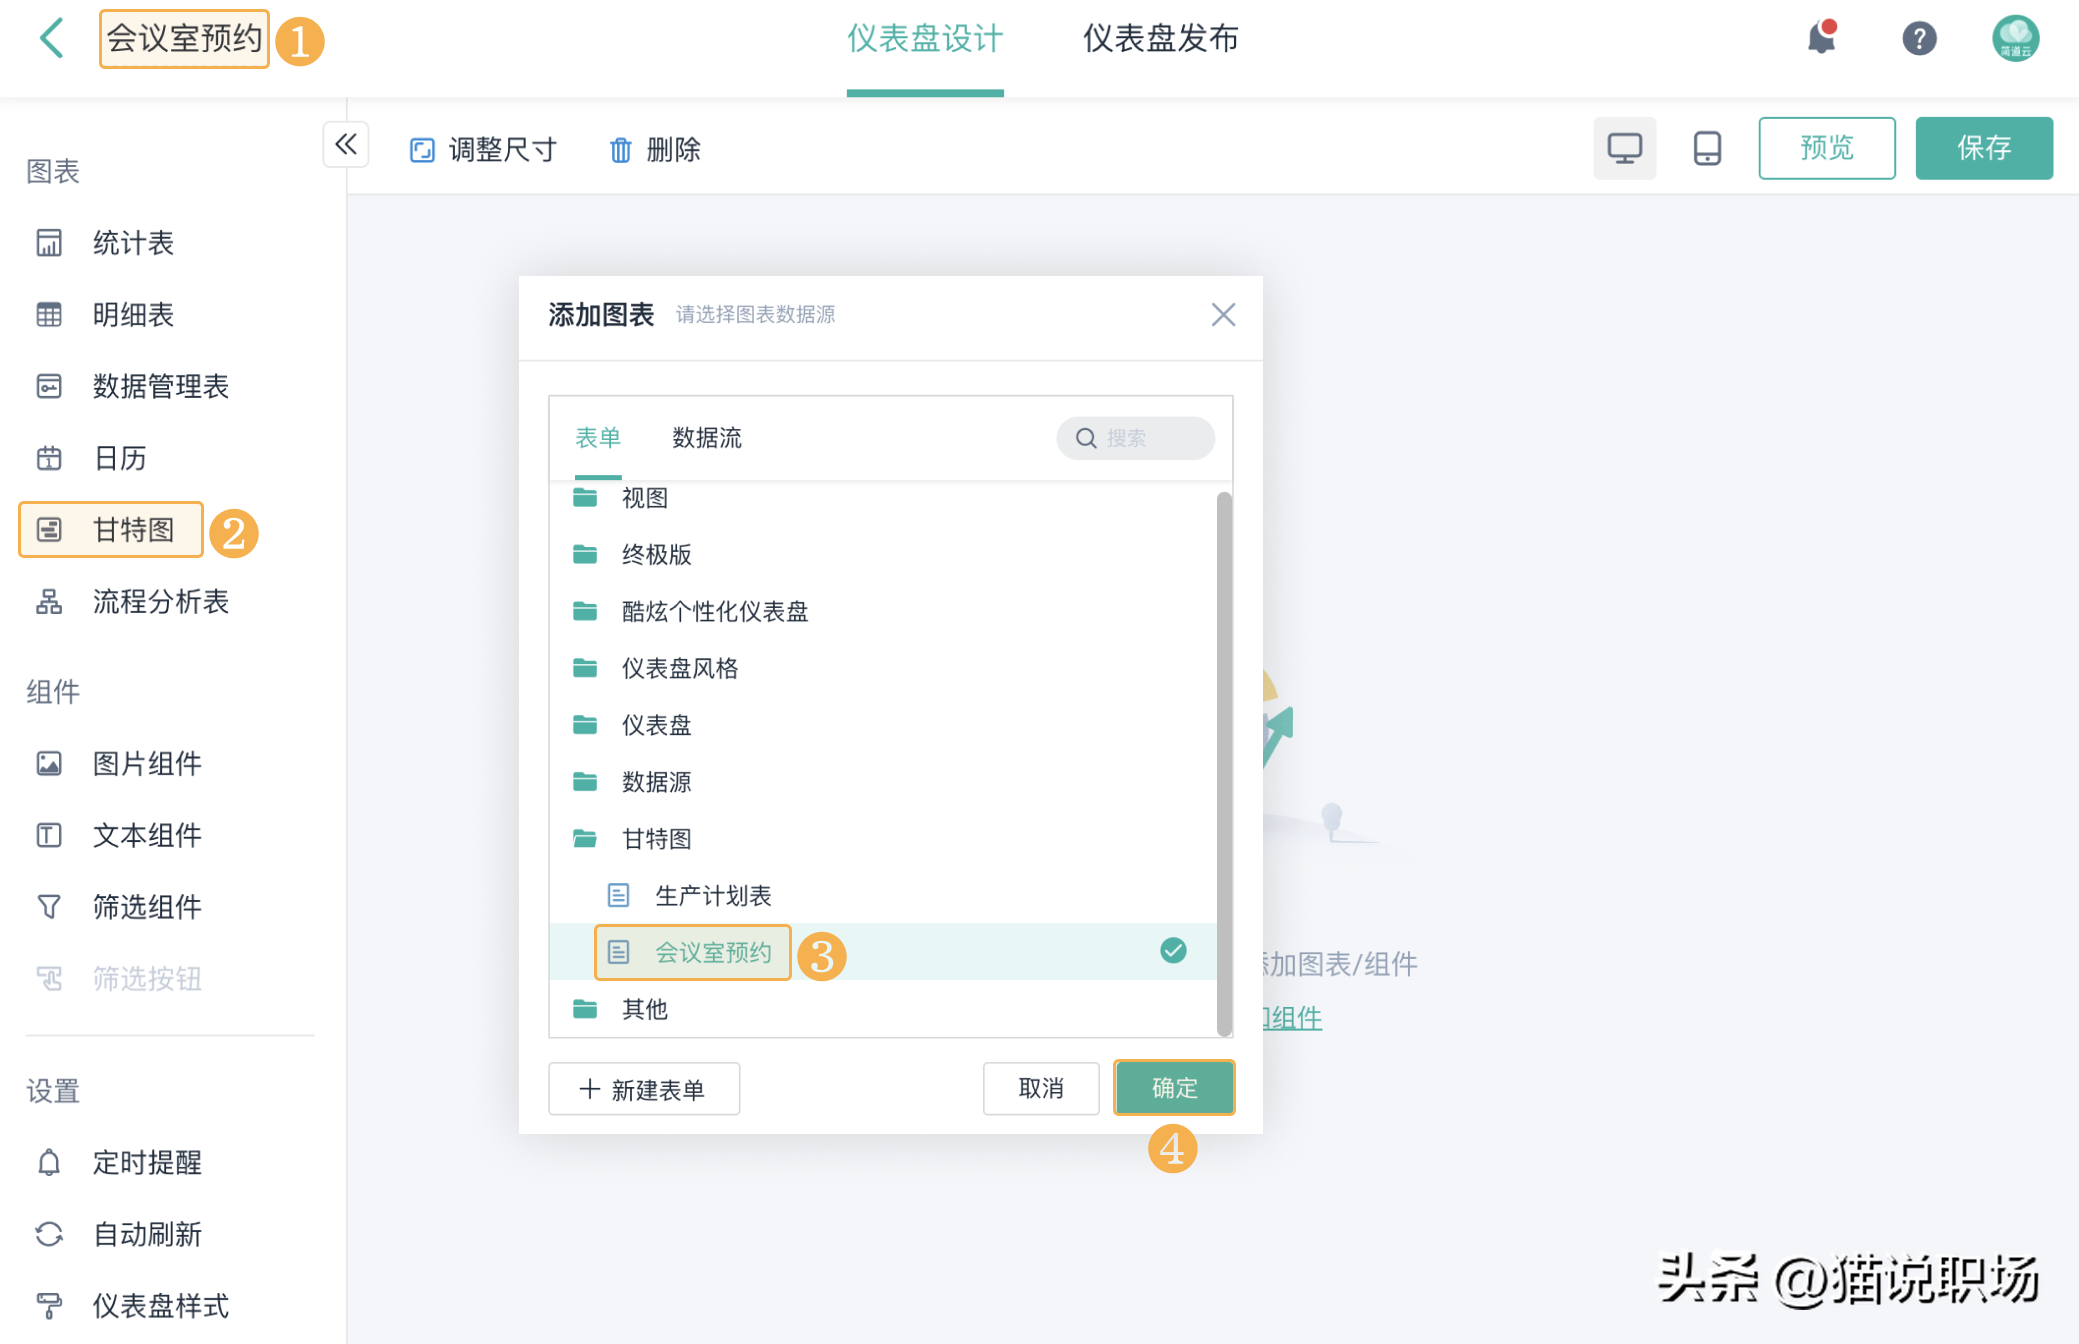
Task: Click the 搜索 search field
Action: pos(1146,438)
